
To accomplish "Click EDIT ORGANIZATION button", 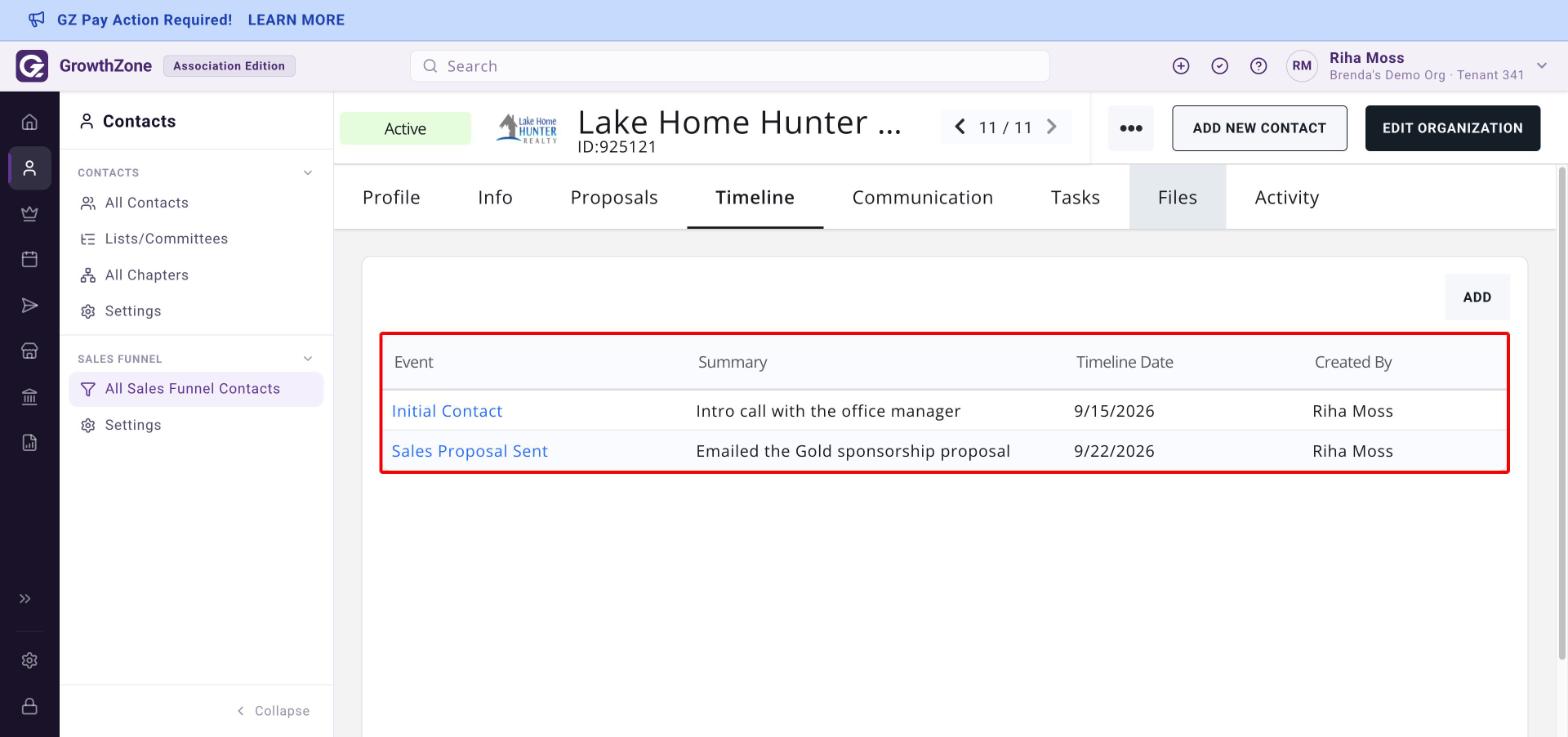I will click(x=1453, y=128).
